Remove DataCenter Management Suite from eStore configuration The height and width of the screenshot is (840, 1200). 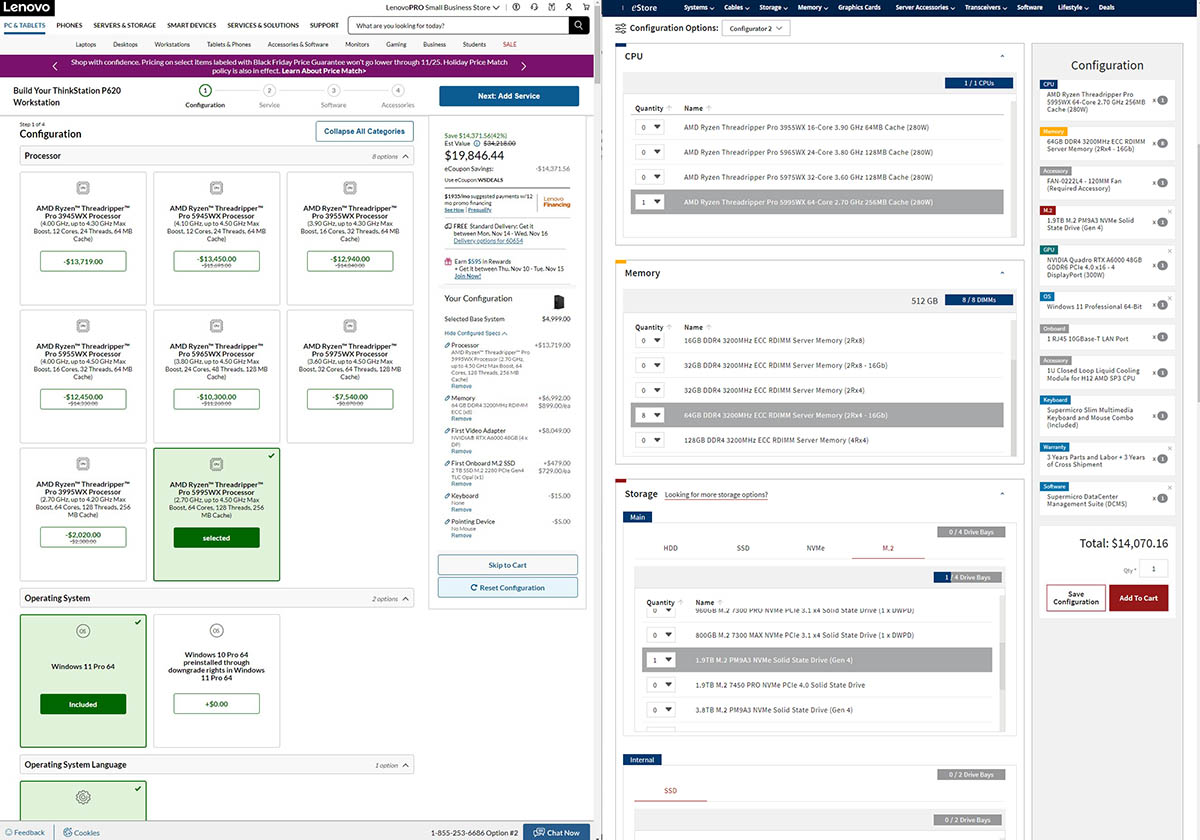[1169, 486]
